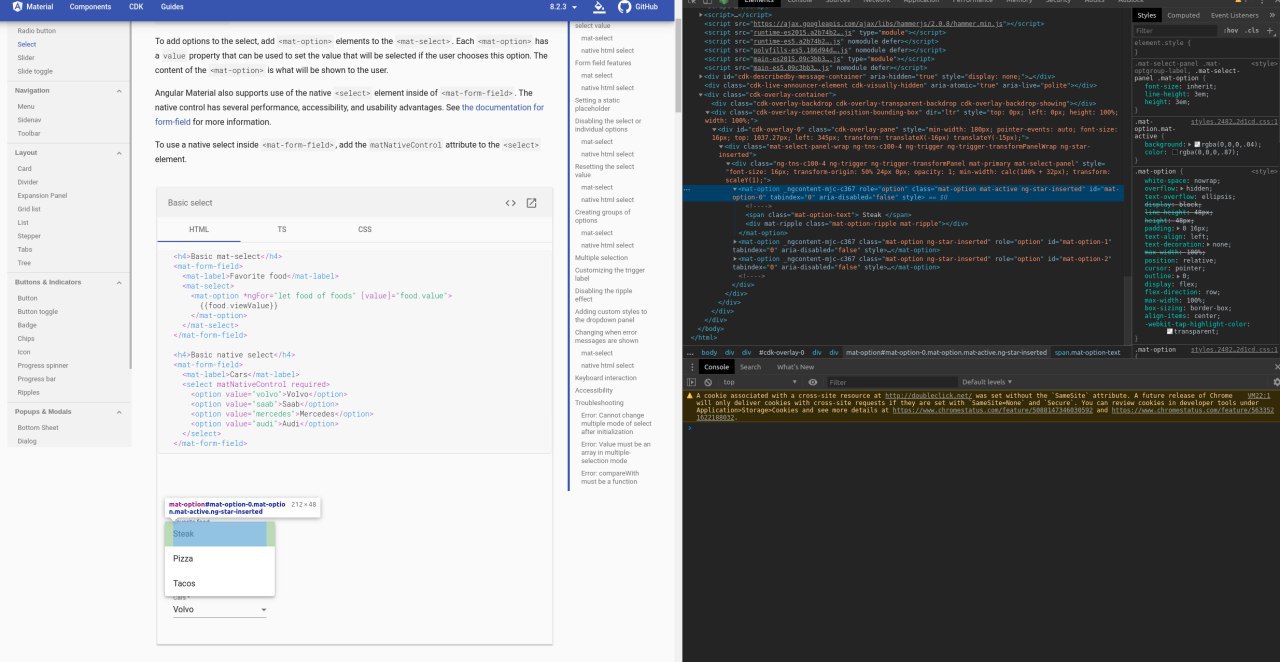Click the GitHub logo icon

[625, 6]
